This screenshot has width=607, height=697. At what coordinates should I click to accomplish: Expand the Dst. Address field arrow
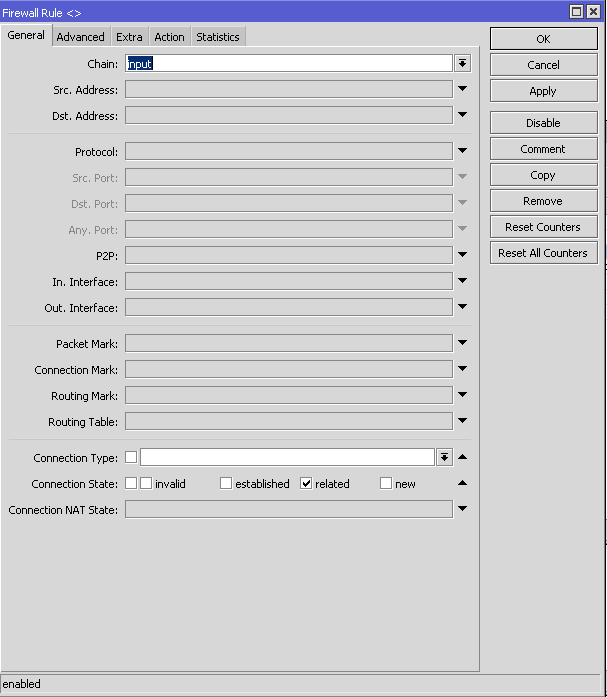(462, 116)
